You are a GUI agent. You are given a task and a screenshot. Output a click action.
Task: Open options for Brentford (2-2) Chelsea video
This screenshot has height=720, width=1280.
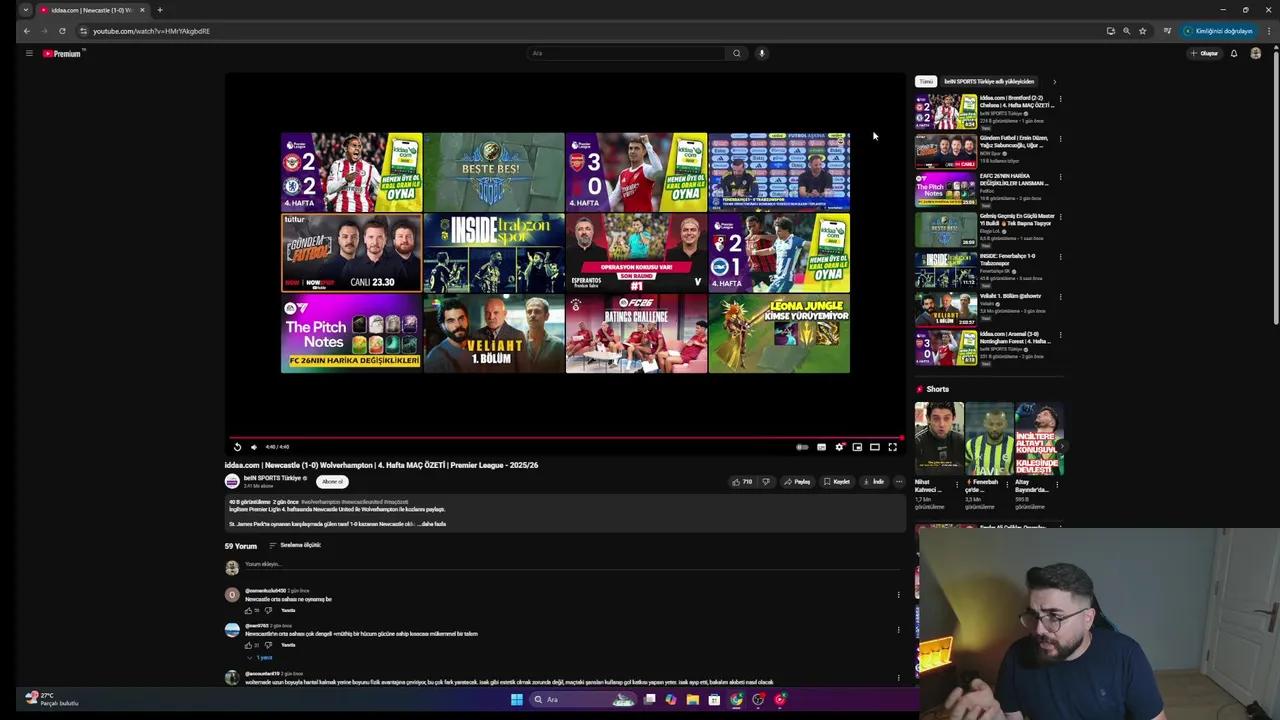pos(1060,99)
